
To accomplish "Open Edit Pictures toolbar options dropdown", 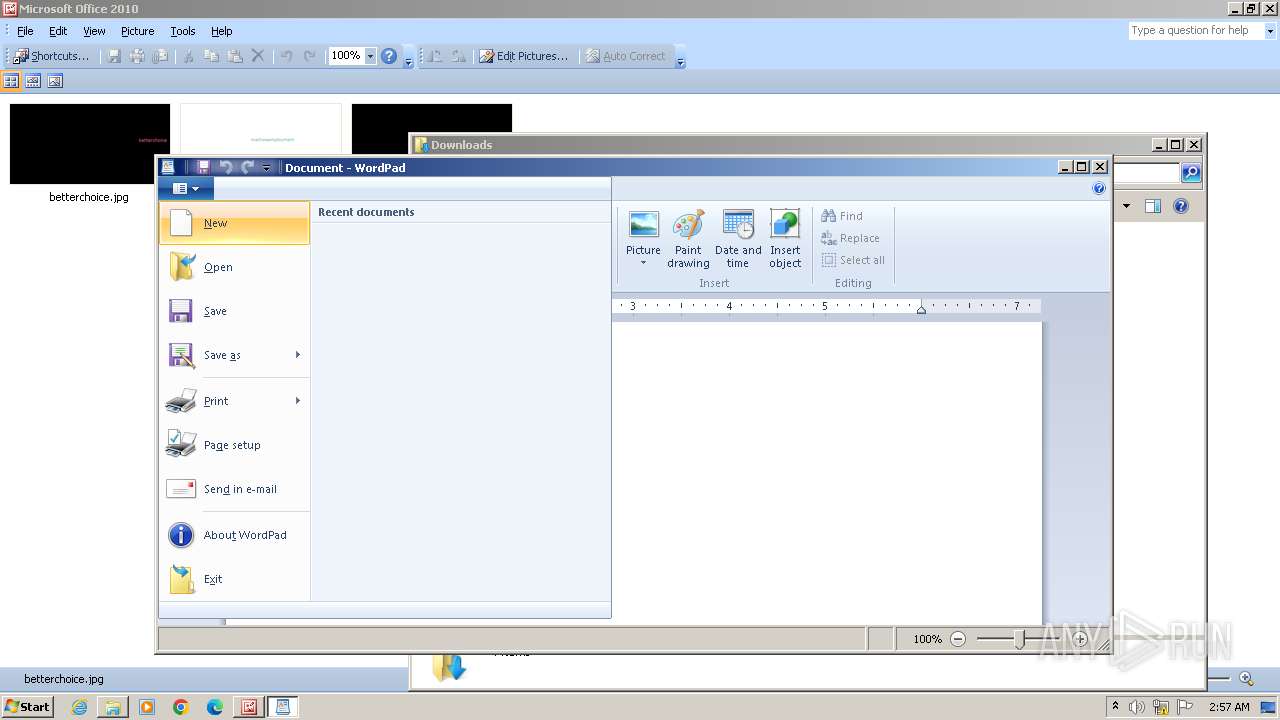I will (x=680, y=58).
